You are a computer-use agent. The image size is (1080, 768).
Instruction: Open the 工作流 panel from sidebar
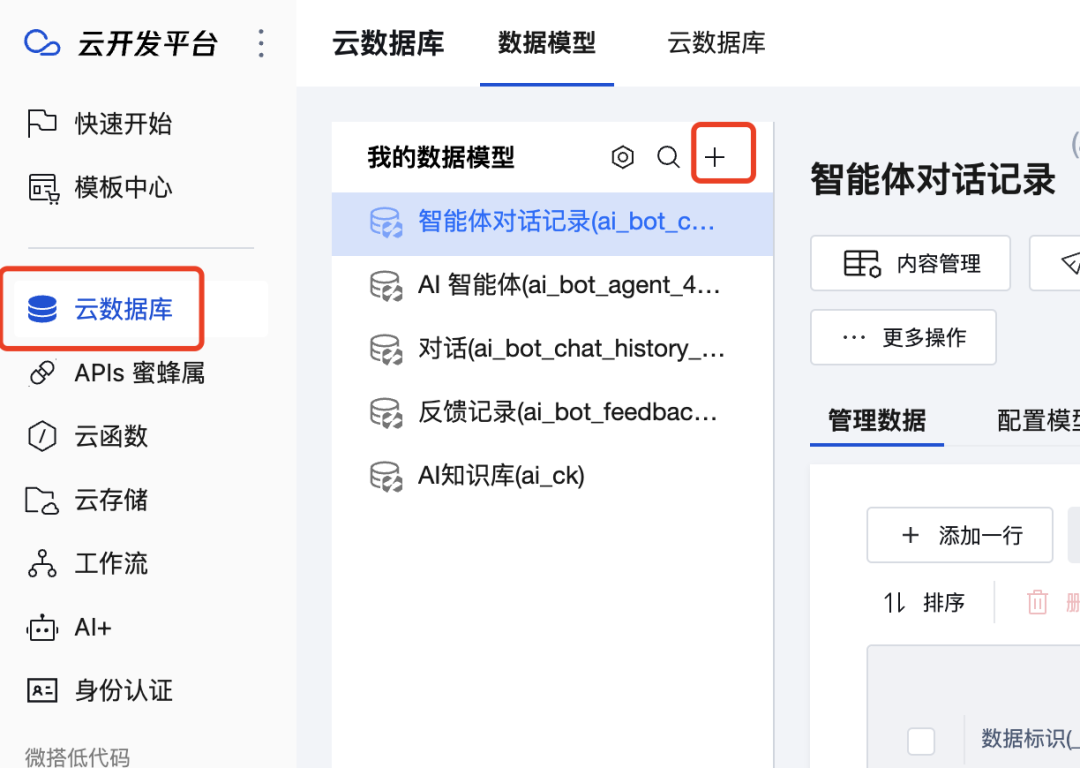(x=42, y=563)
